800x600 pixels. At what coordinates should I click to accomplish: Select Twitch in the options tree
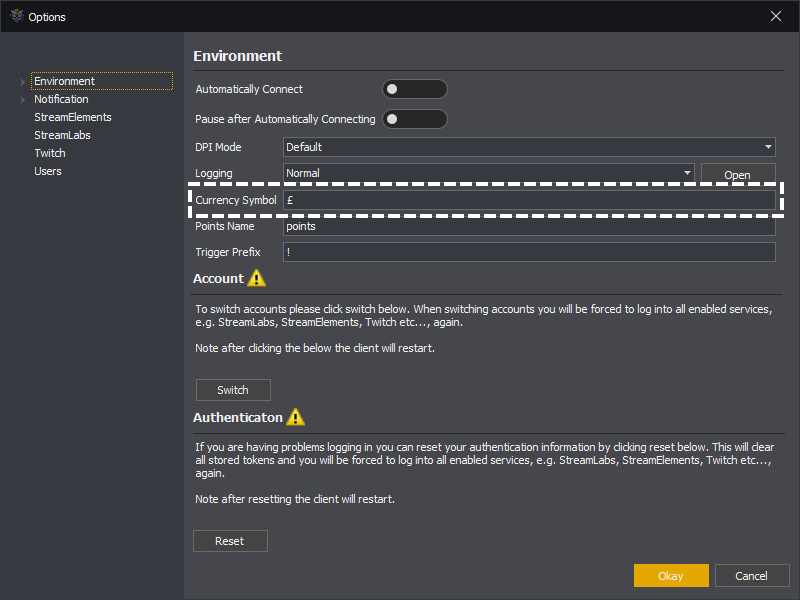point(50,153)
